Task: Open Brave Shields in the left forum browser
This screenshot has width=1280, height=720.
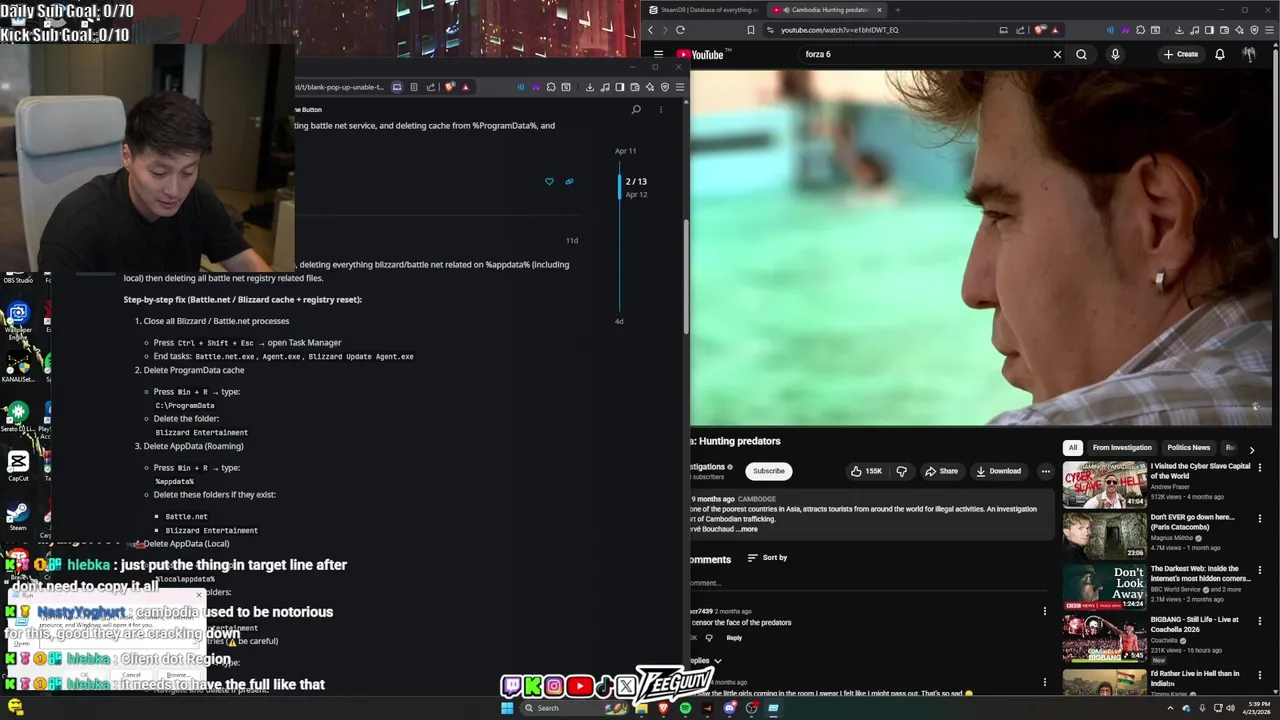Action: coord(450,87)
